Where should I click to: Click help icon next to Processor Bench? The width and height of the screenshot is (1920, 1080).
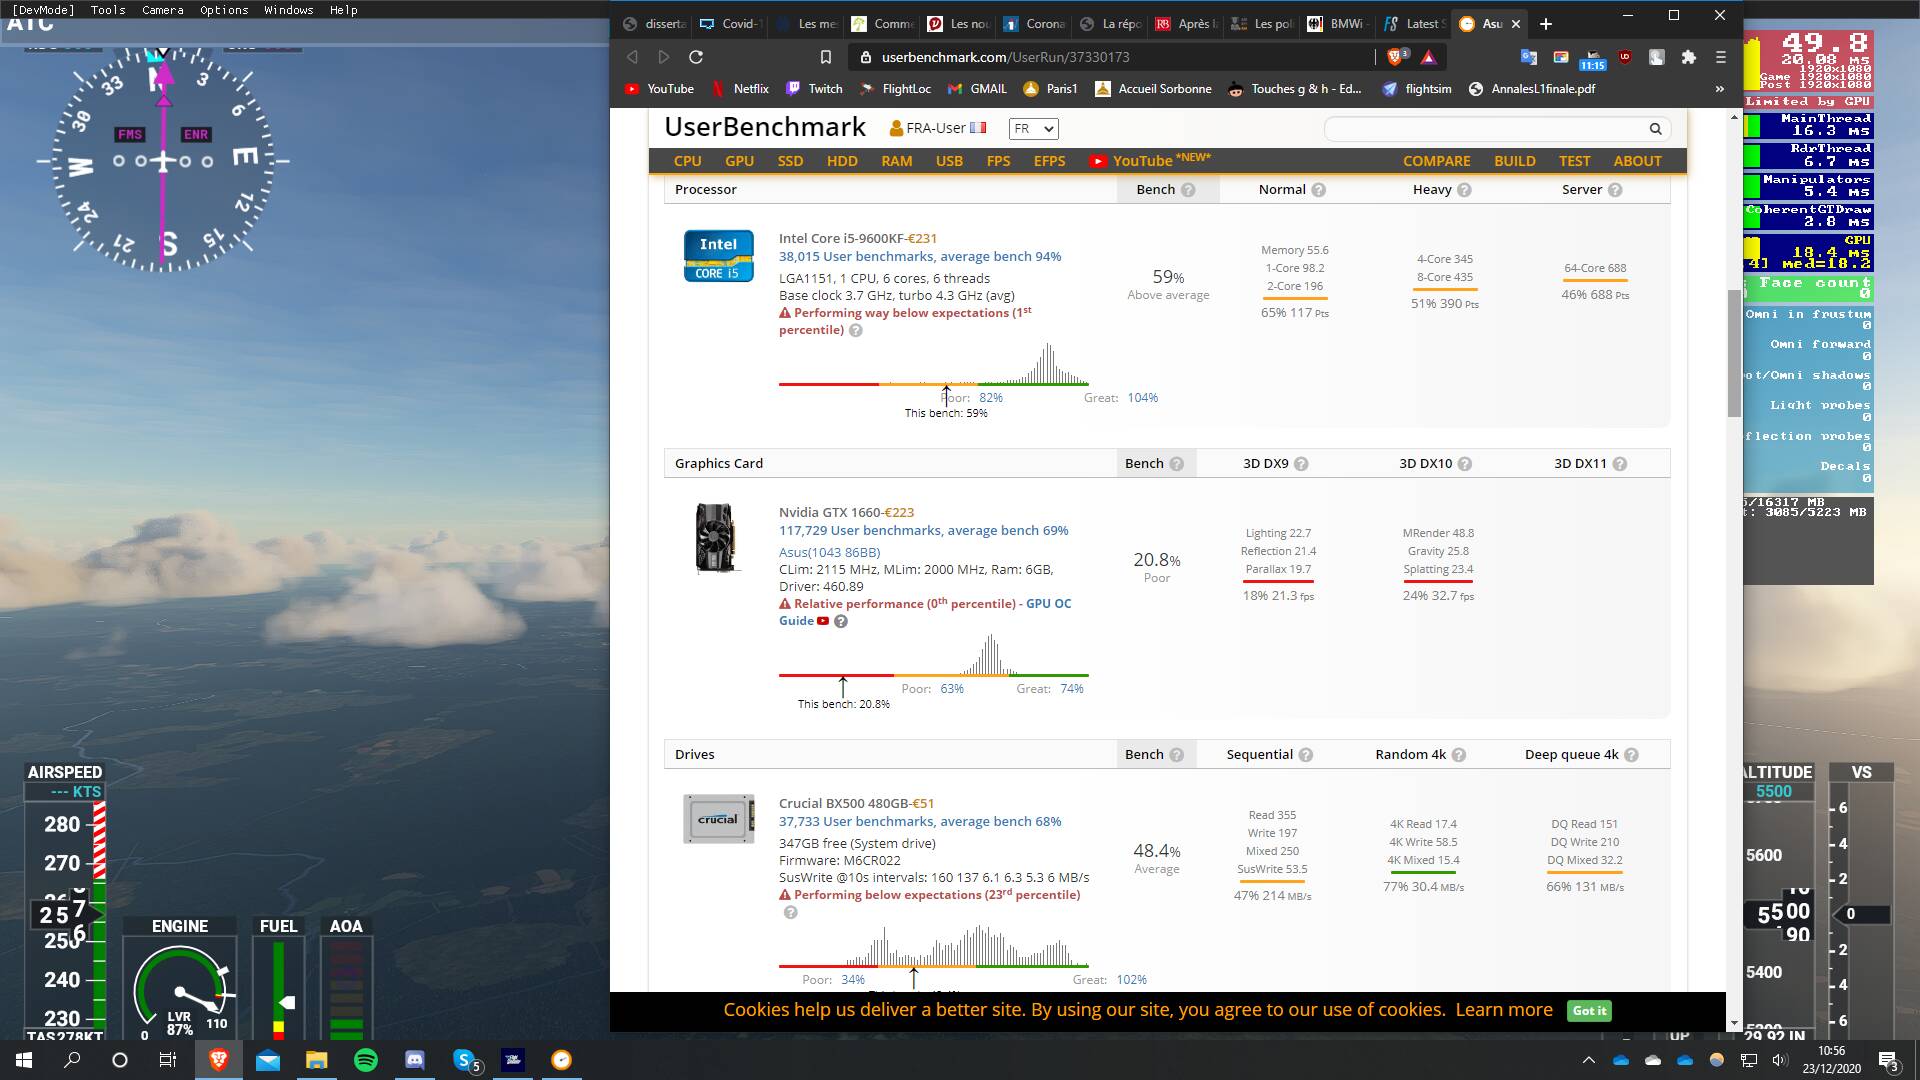point(1188,190)
